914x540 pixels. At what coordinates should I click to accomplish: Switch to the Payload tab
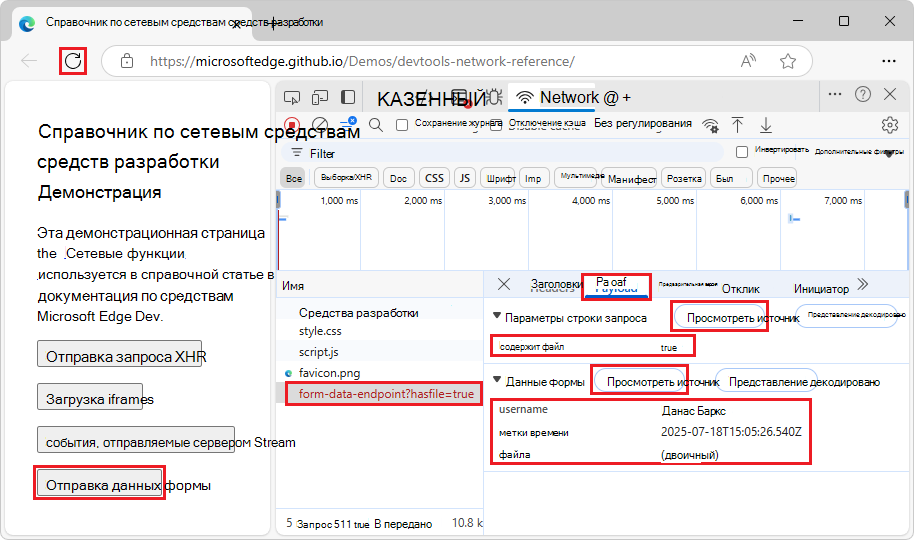coord(616,286)
